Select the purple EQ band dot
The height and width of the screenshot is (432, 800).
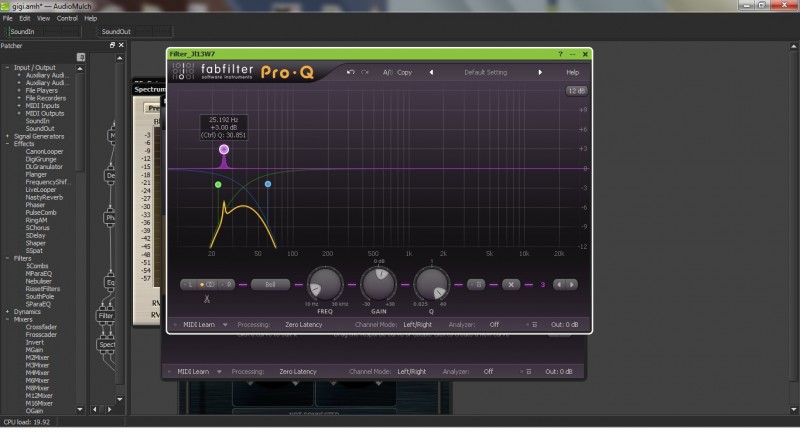[x=224, y=149]
